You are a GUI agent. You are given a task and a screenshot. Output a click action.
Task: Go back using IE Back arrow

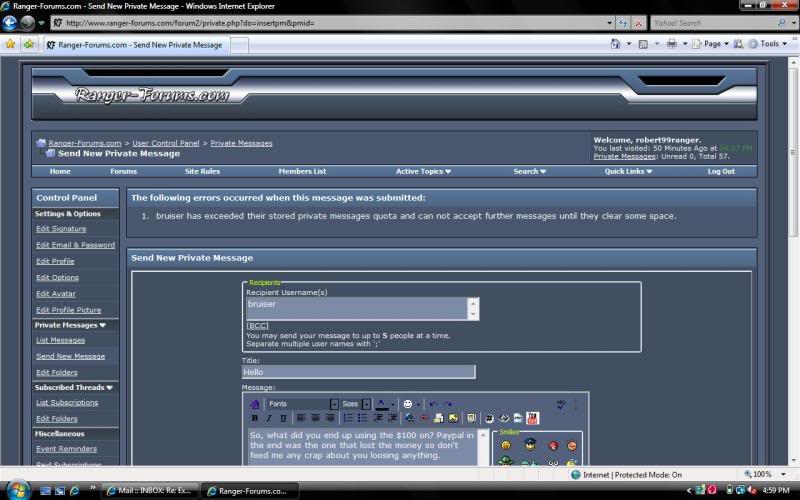coord(9,23)
